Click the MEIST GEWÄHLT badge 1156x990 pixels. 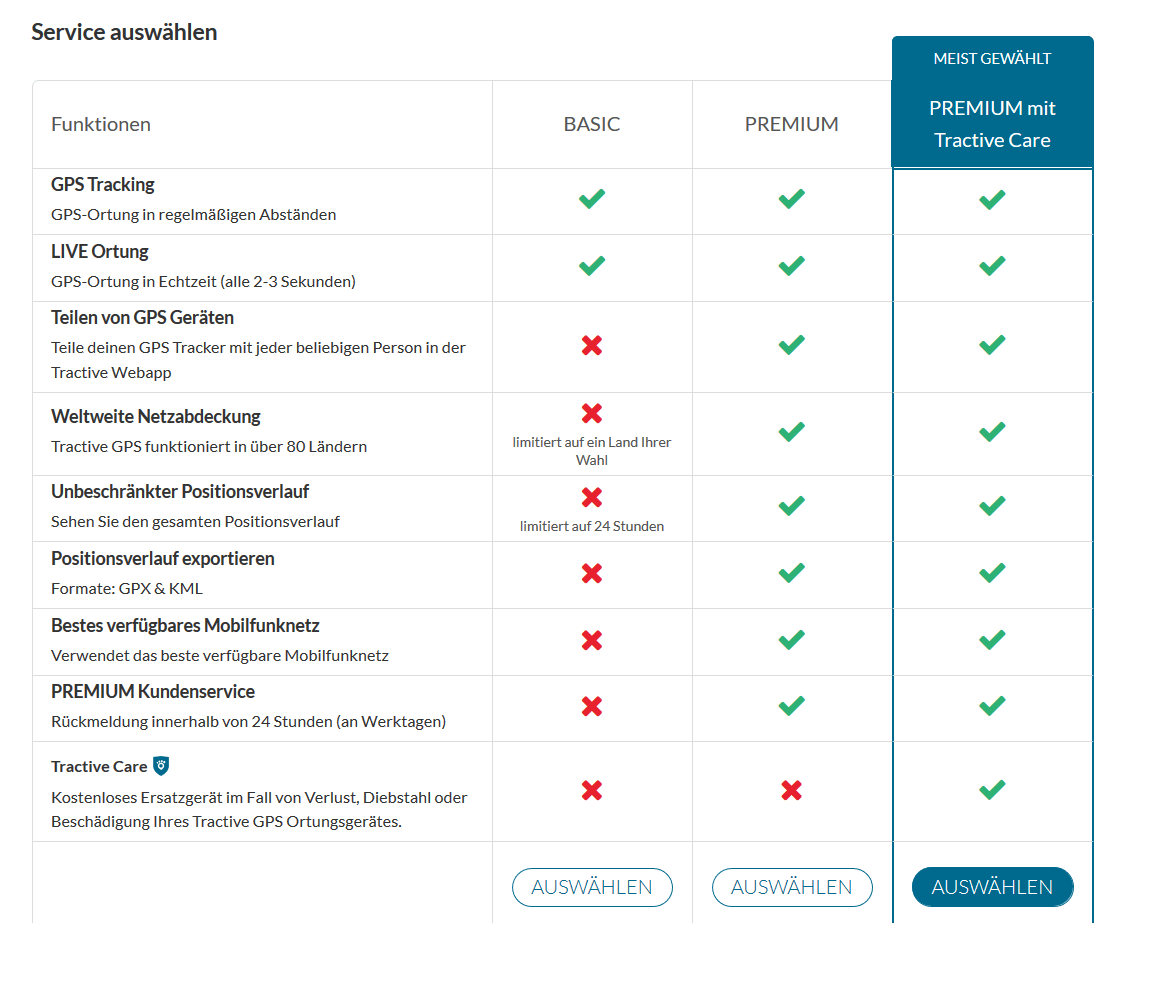pos(992,58)
